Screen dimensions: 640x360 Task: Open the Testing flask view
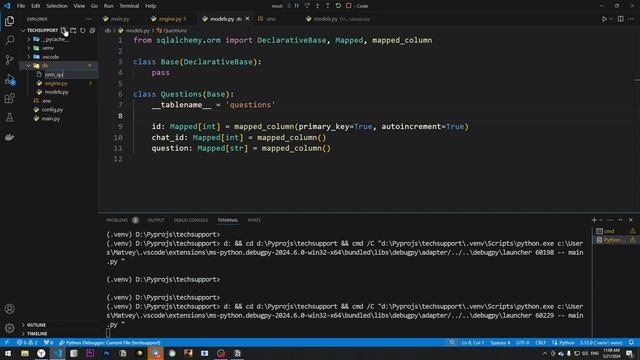[x=9, y=118]
